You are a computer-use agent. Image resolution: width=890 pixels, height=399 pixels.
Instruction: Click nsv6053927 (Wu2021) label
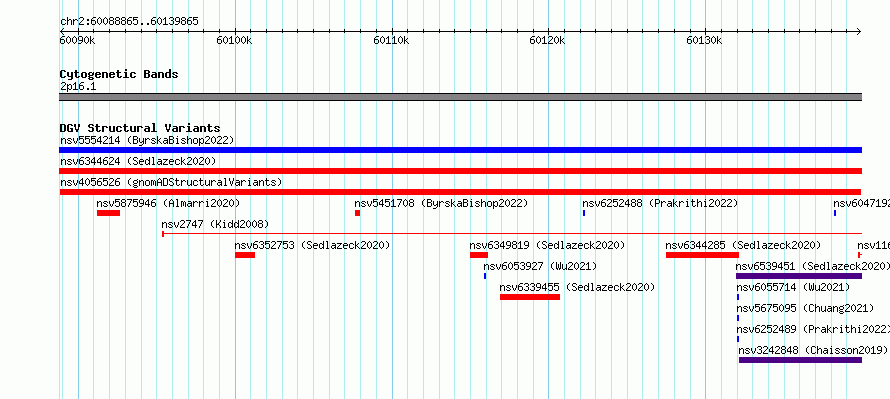point(540,266)
